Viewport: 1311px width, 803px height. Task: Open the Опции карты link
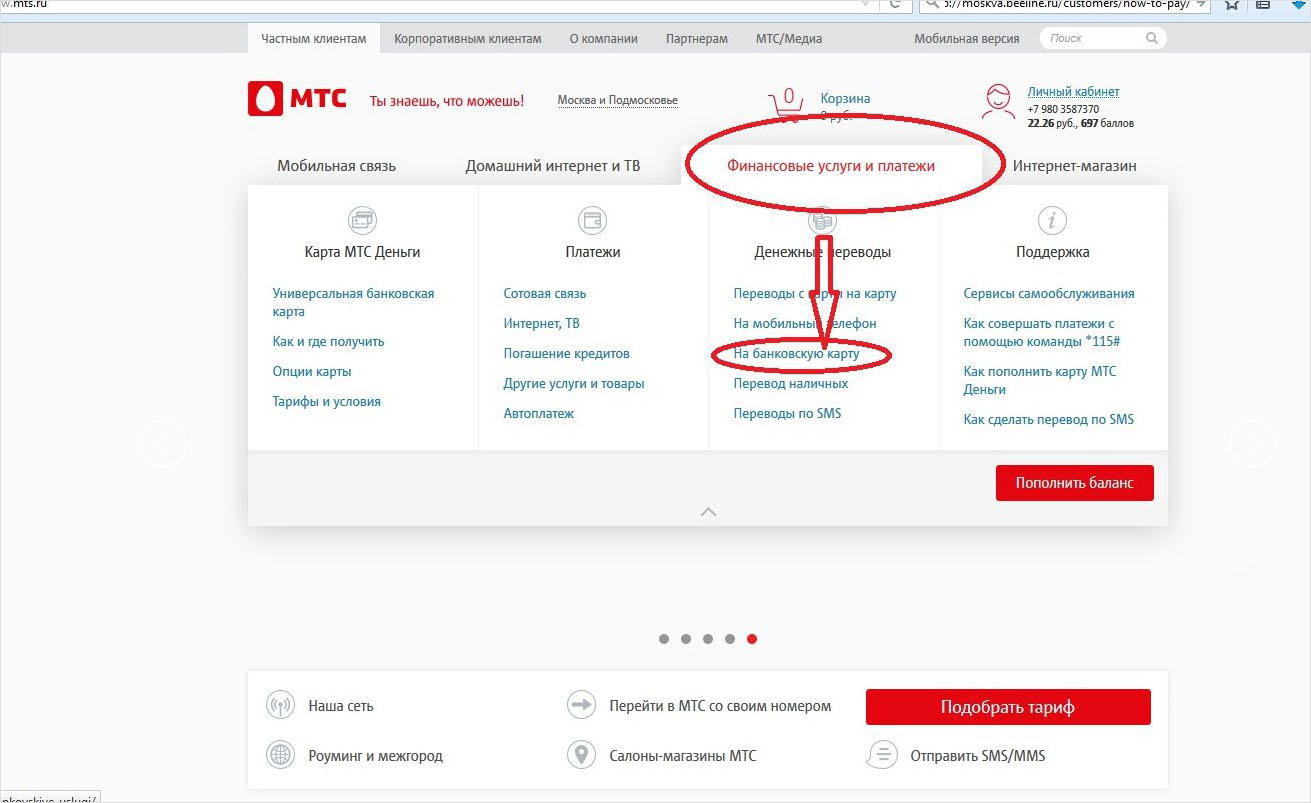click(312, 372)
